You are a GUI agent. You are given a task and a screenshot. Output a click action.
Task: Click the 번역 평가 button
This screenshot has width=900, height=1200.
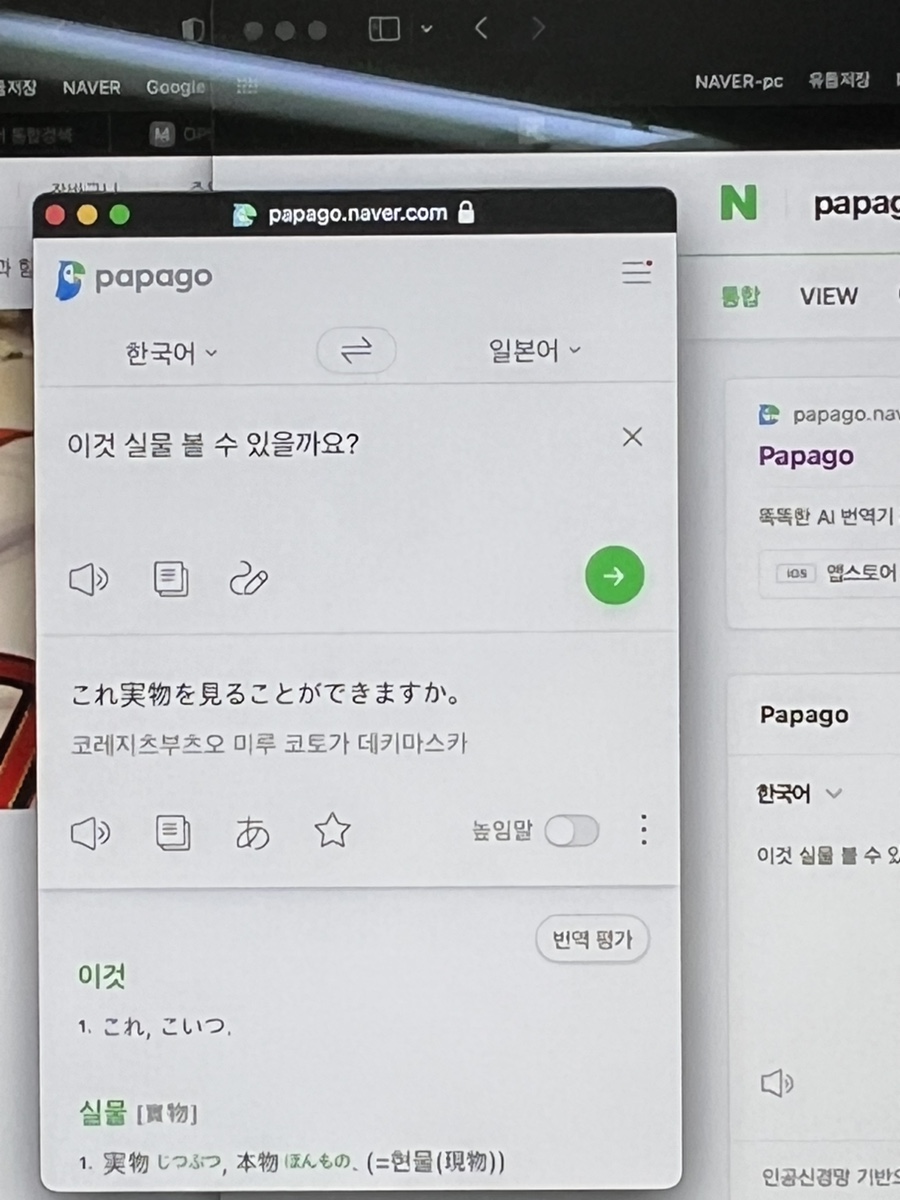coord(593,940)
